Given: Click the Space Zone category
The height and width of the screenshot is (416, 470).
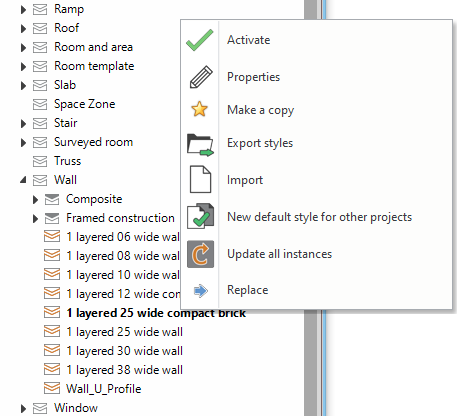Looking at the screenshot, I should pos(84,104).
